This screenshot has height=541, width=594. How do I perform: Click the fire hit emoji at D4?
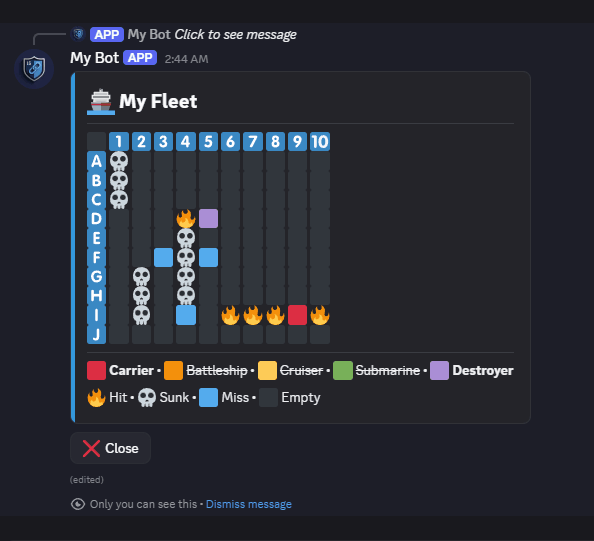point(186,219)
